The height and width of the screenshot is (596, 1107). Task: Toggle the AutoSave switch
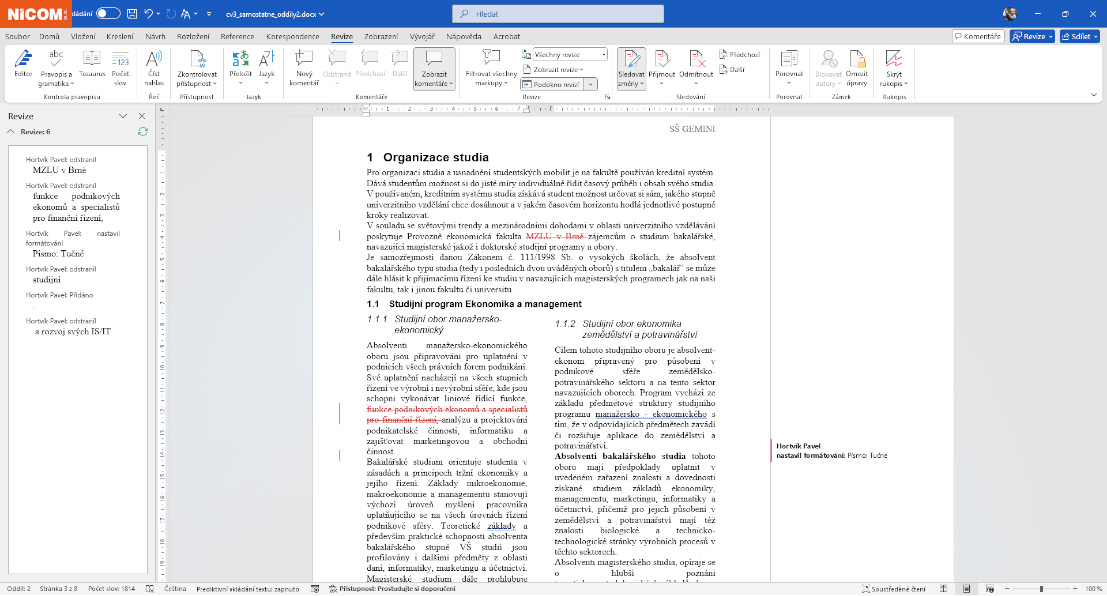(107, 13)
